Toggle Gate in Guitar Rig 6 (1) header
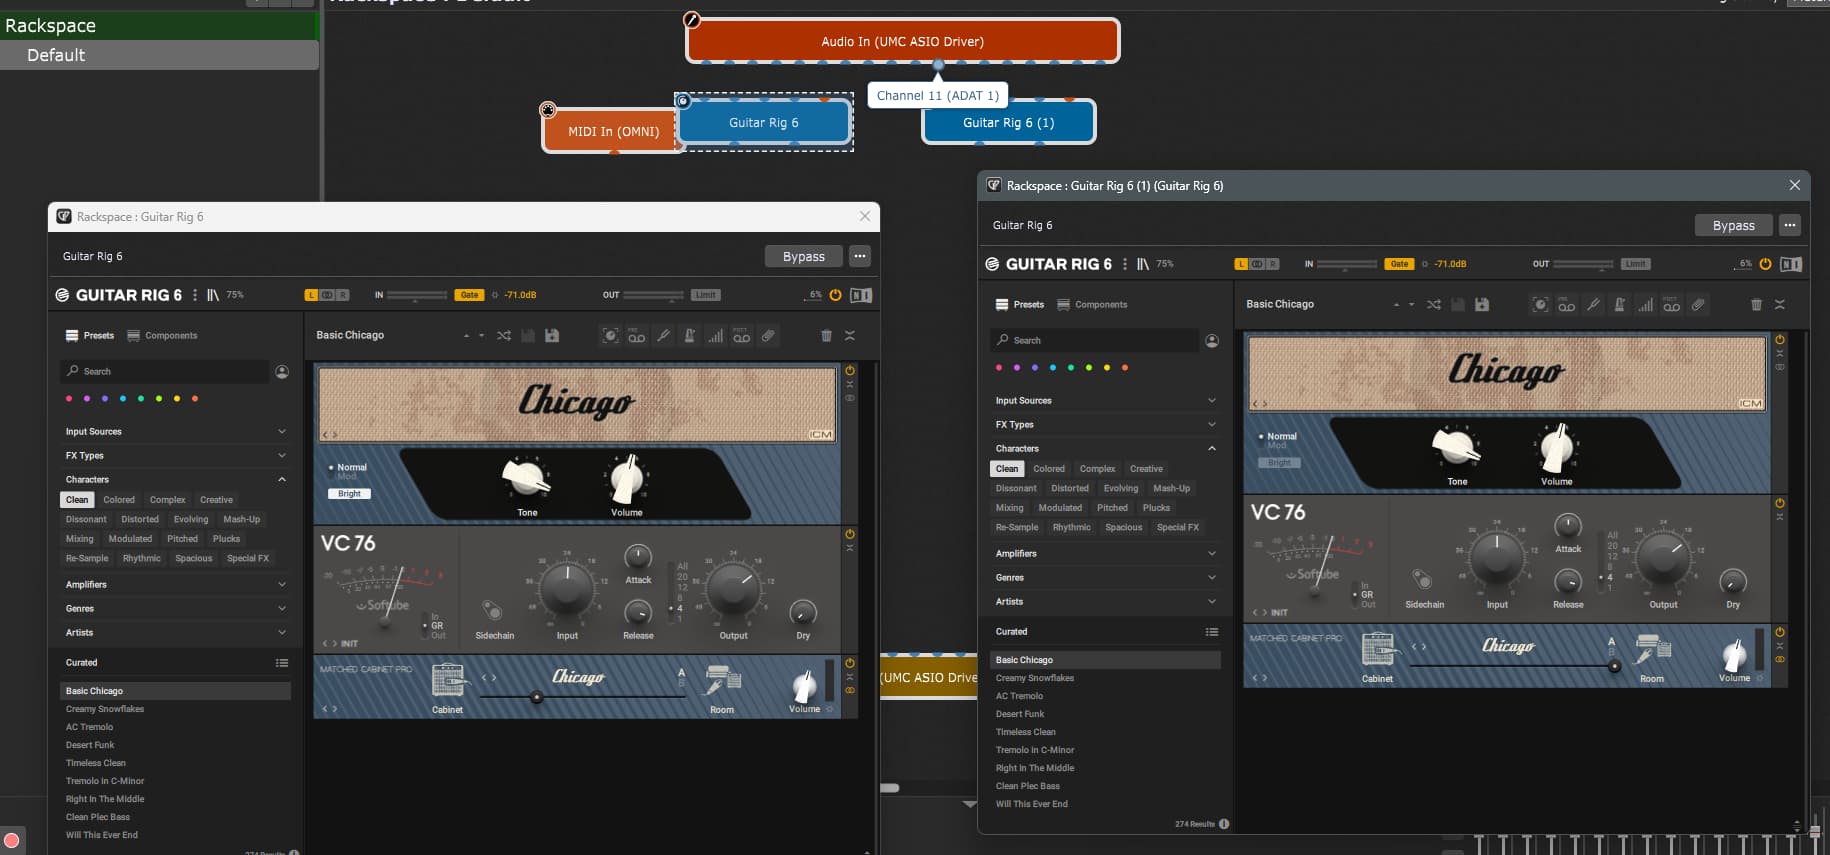Image resolution: width=1830 pixels, height=855 pixels. (1399, 264)
